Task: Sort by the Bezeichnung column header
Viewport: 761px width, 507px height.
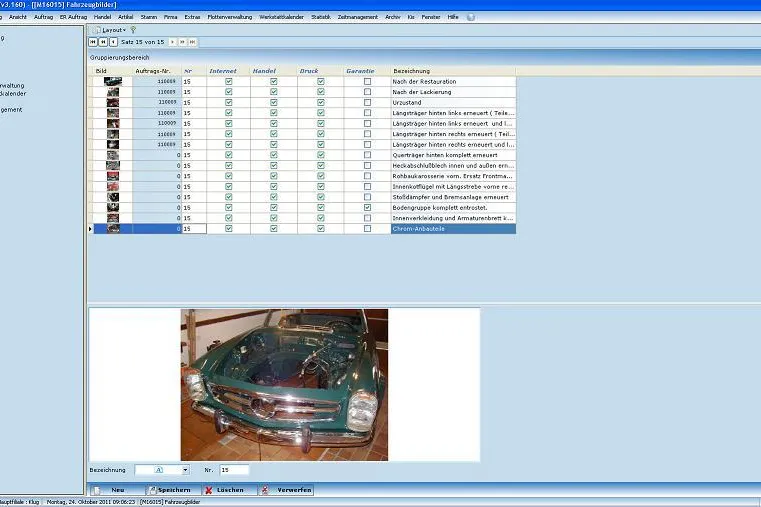Action: coord(412,71)
